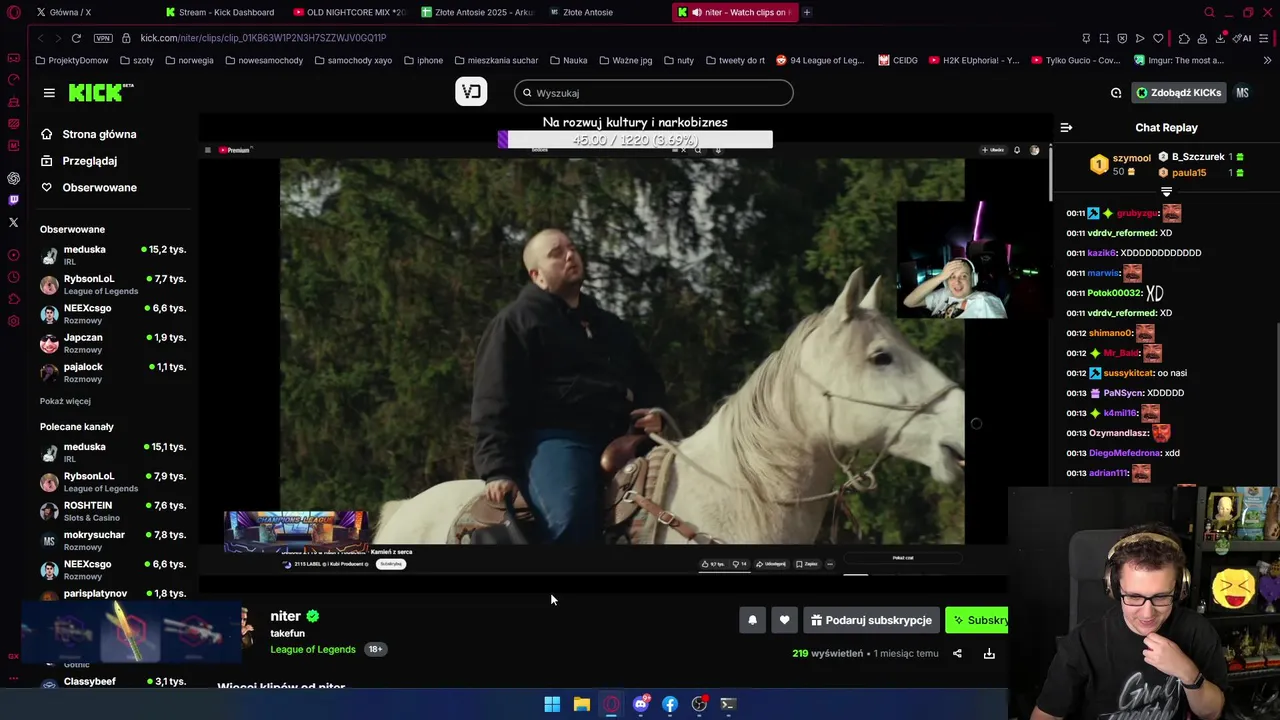Open Opera GX logo menu
1280x720 pixels.
pyautogui.click(x=13, y=12)
